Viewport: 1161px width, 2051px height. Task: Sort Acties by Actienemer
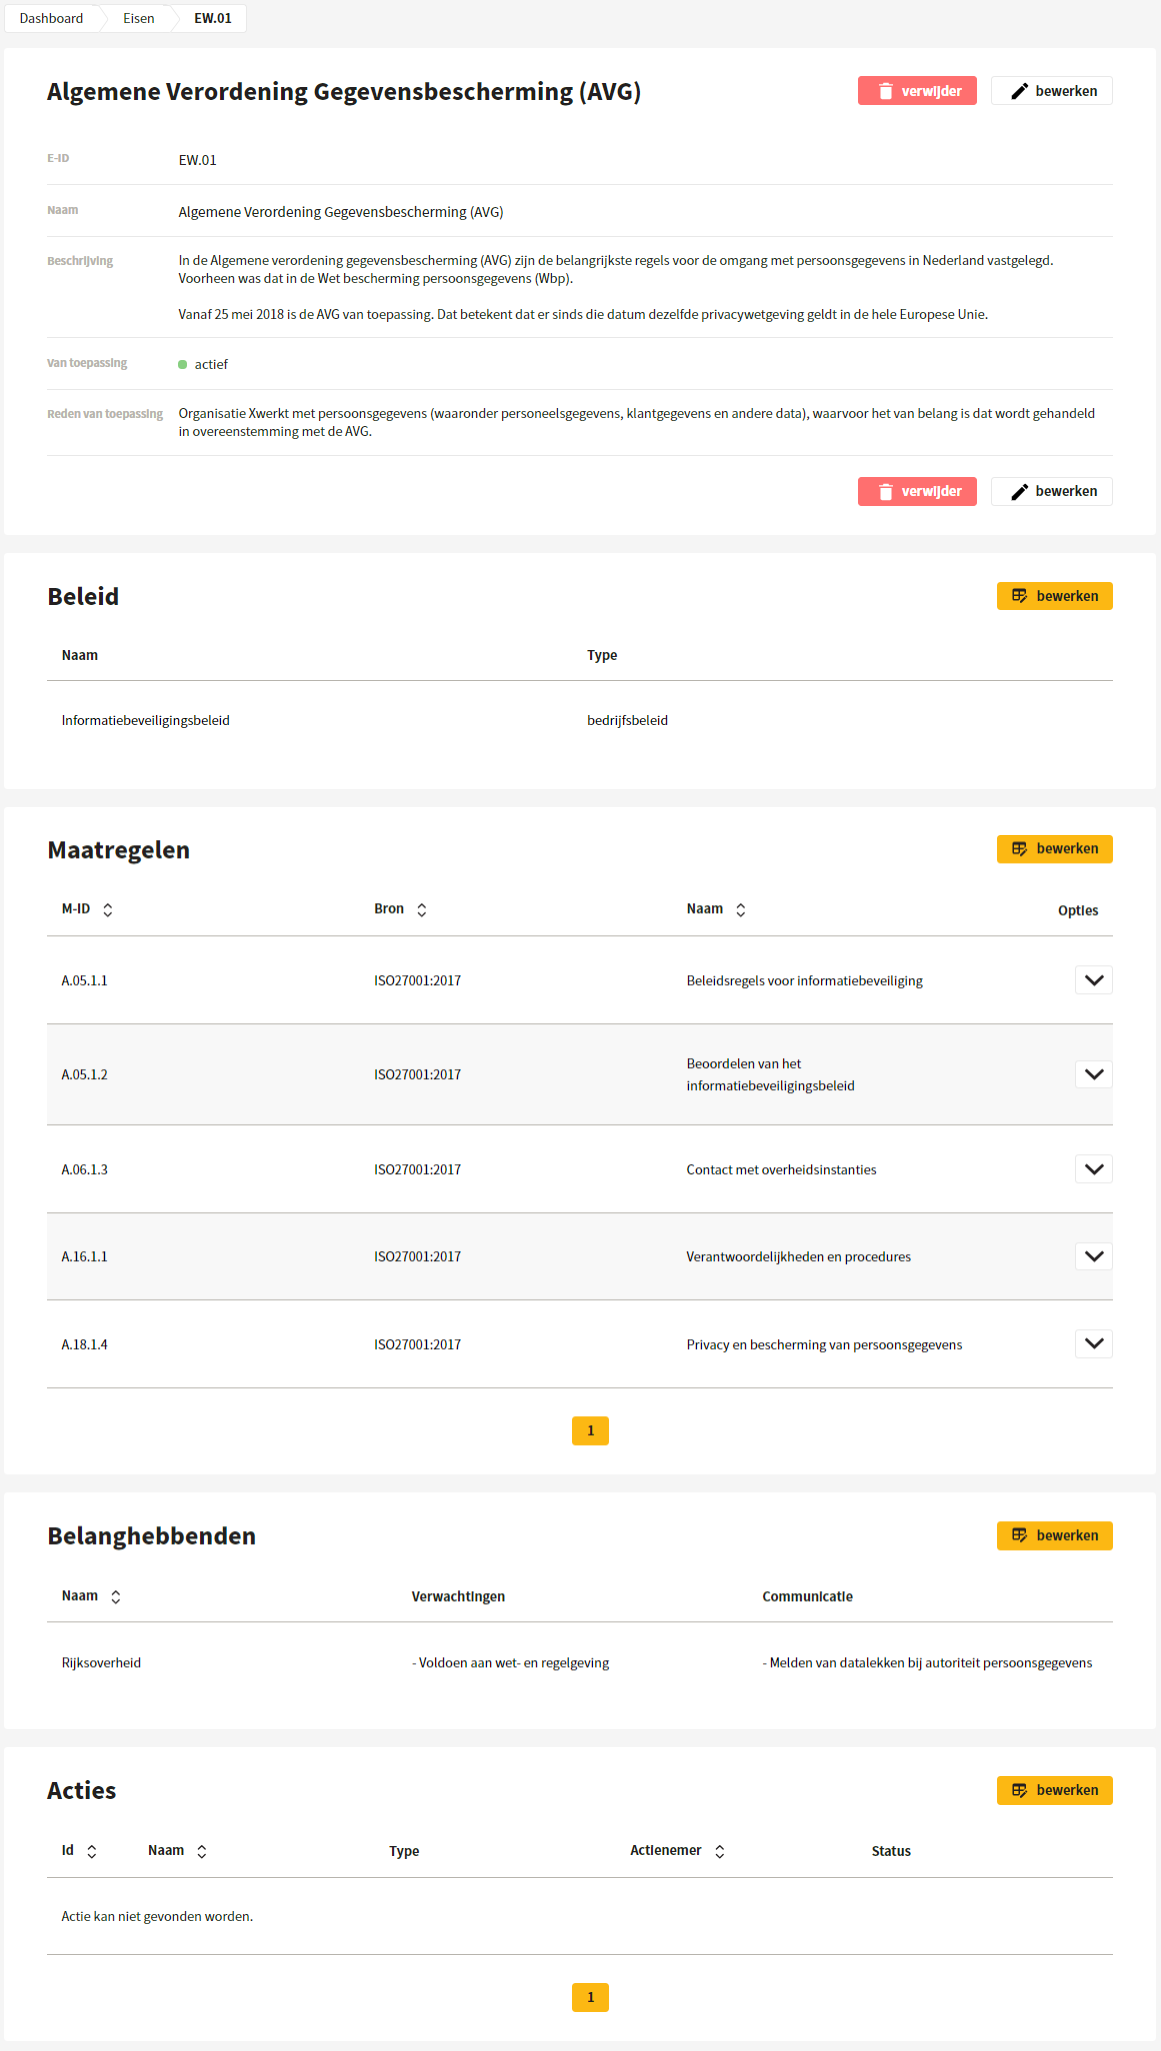719,1851
